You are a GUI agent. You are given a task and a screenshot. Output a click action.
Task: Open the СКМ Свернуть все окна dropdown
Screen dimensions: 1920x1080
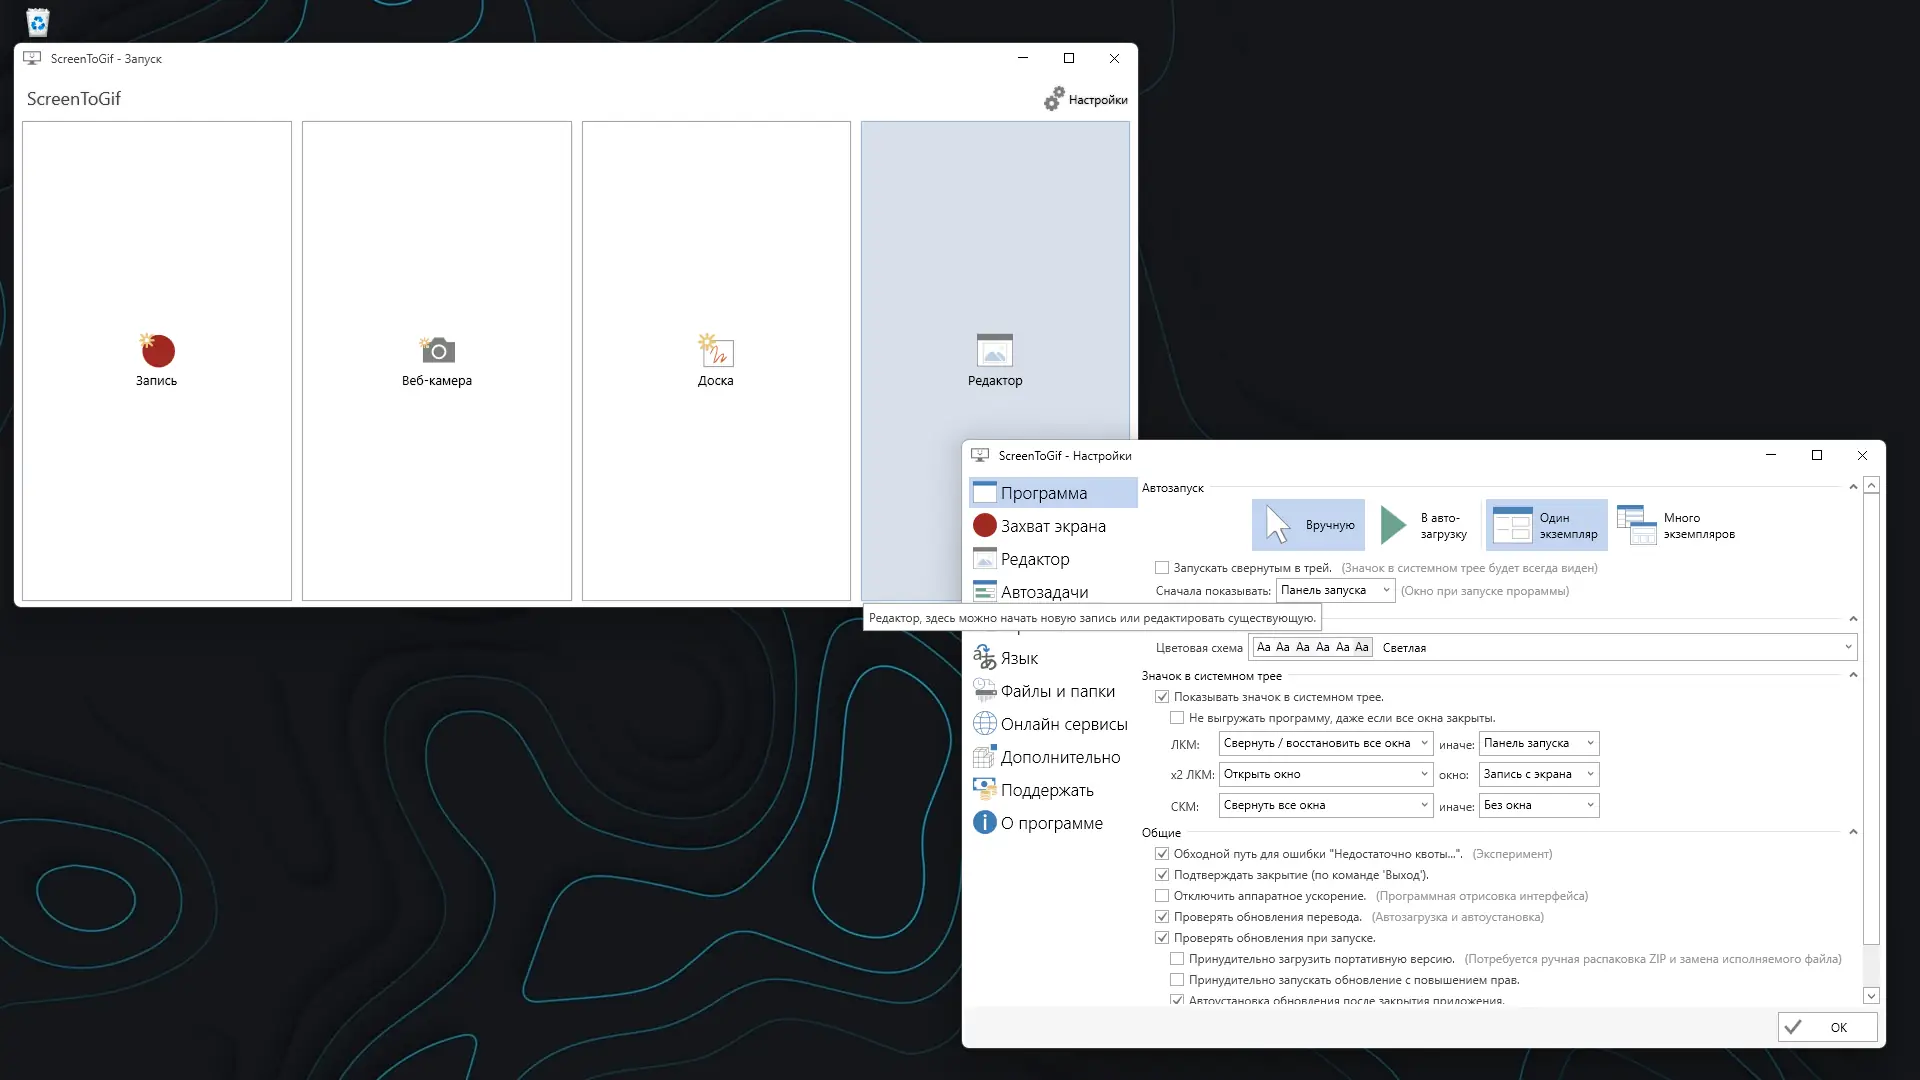[1325, 805]
